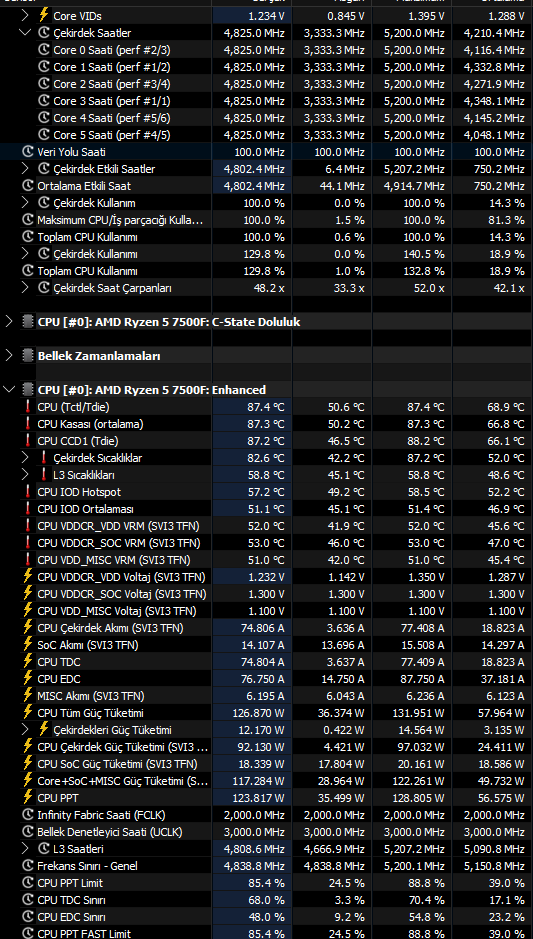Click the 92.130 W core power value

pyautogui.click(x=262, y=747)
